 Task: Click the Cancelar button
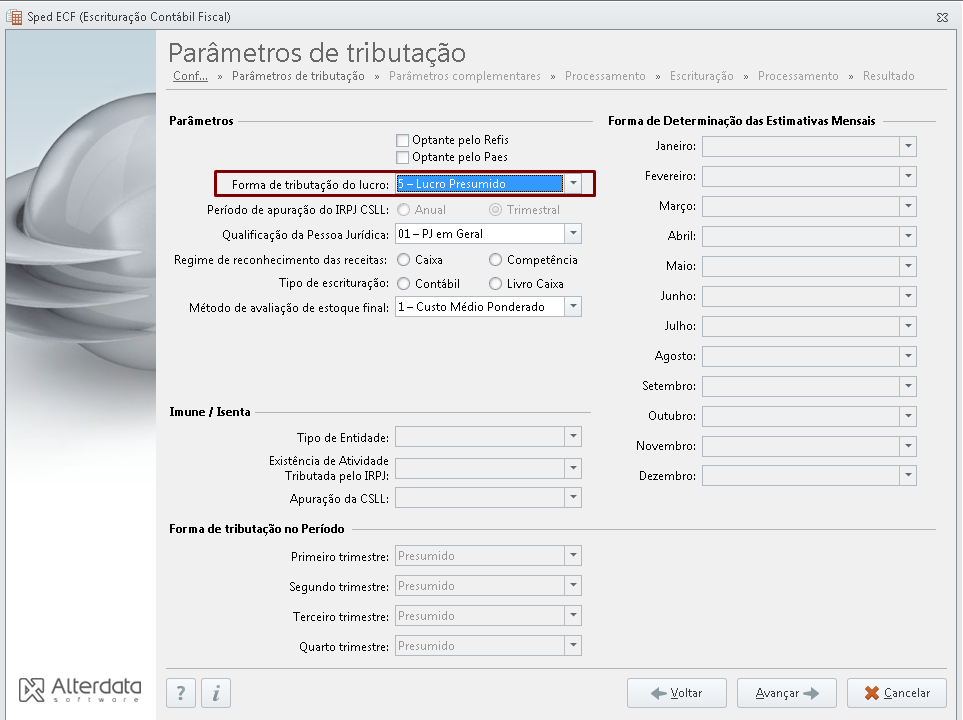point(897,693)
